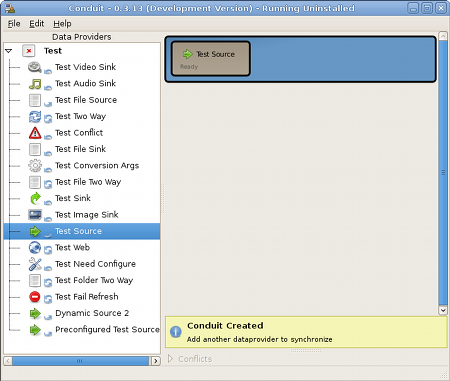This screenshot has height=381, width=450.
Task: Click the Conduit Created heading
Action: point(225,326)
